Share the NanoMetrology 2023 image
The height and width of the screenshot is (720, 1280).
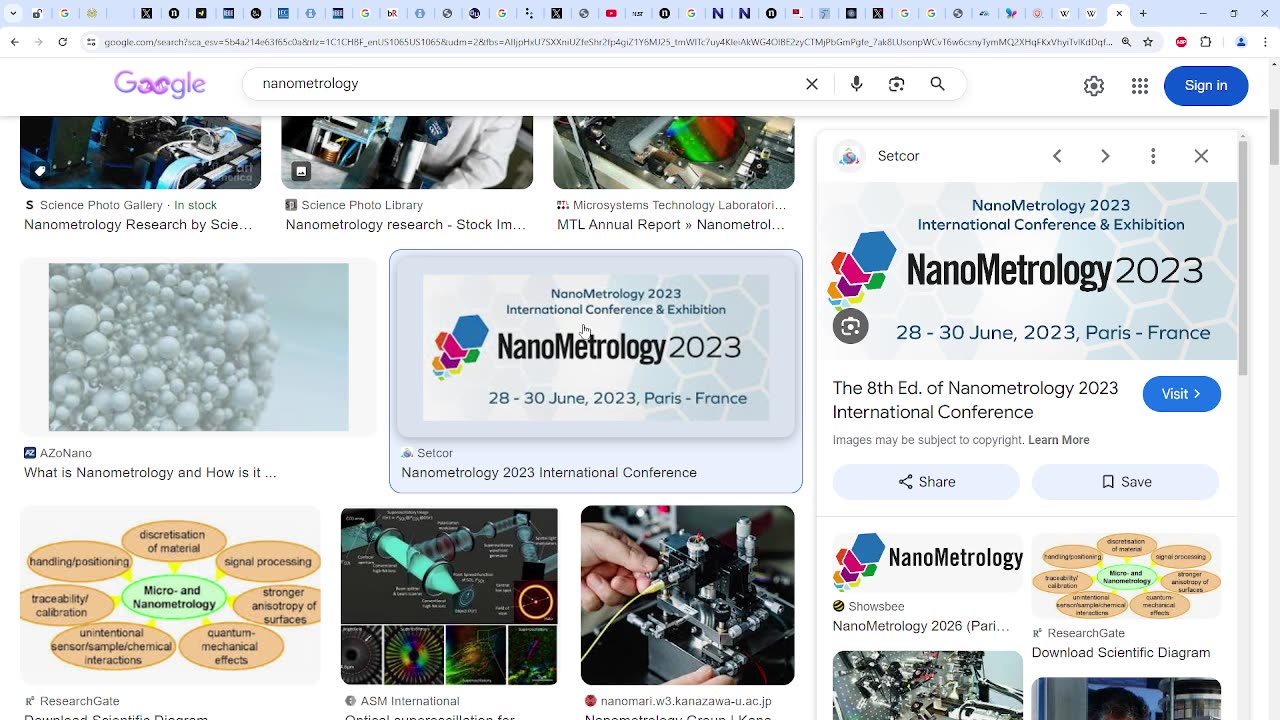926,482
